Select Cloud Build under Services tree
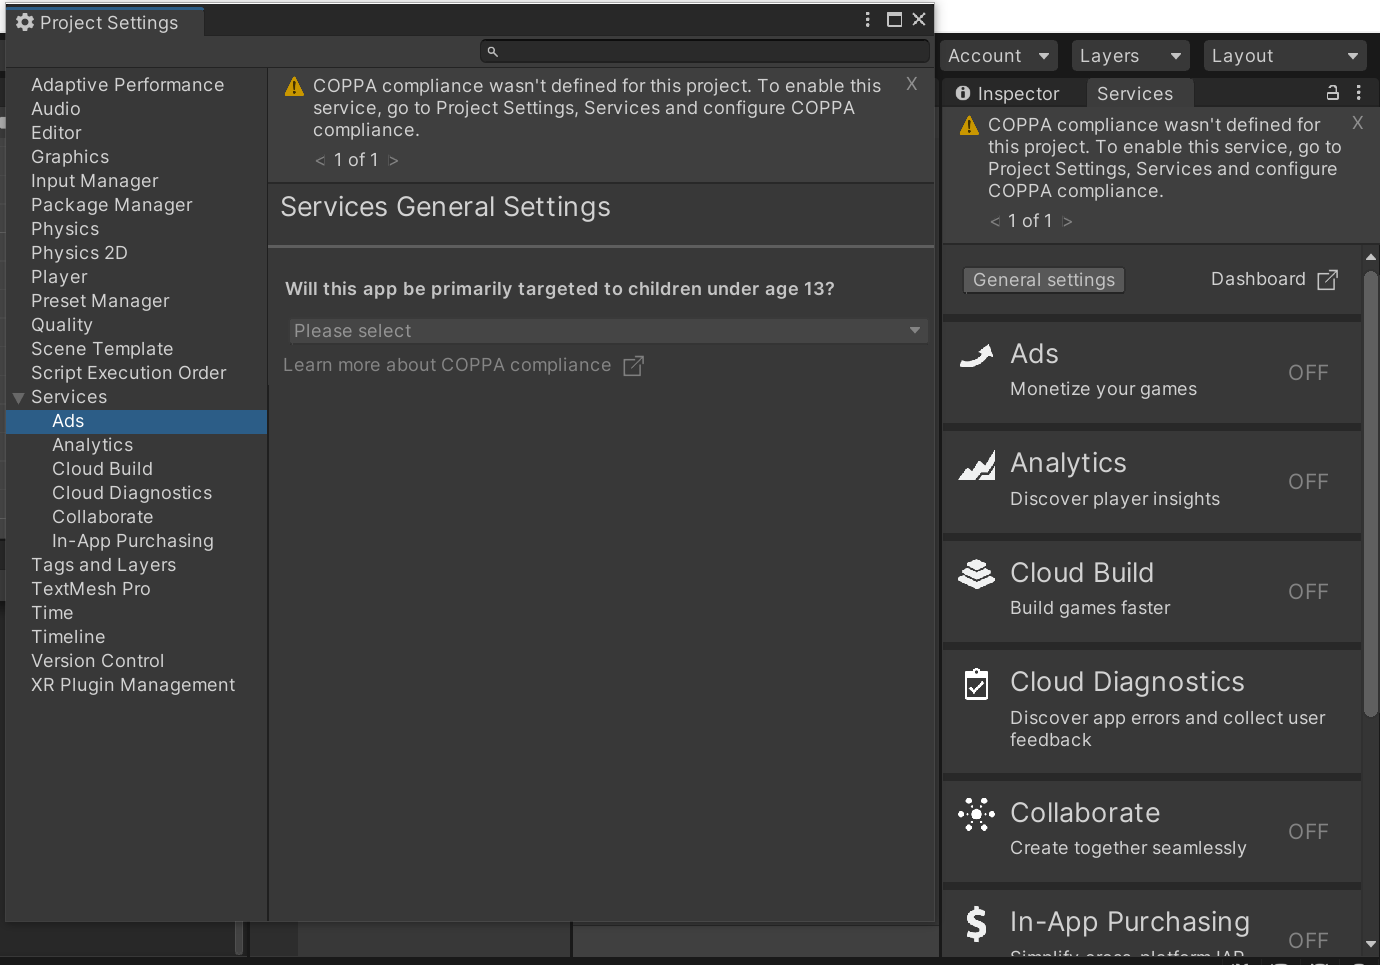 pos(102,469)
